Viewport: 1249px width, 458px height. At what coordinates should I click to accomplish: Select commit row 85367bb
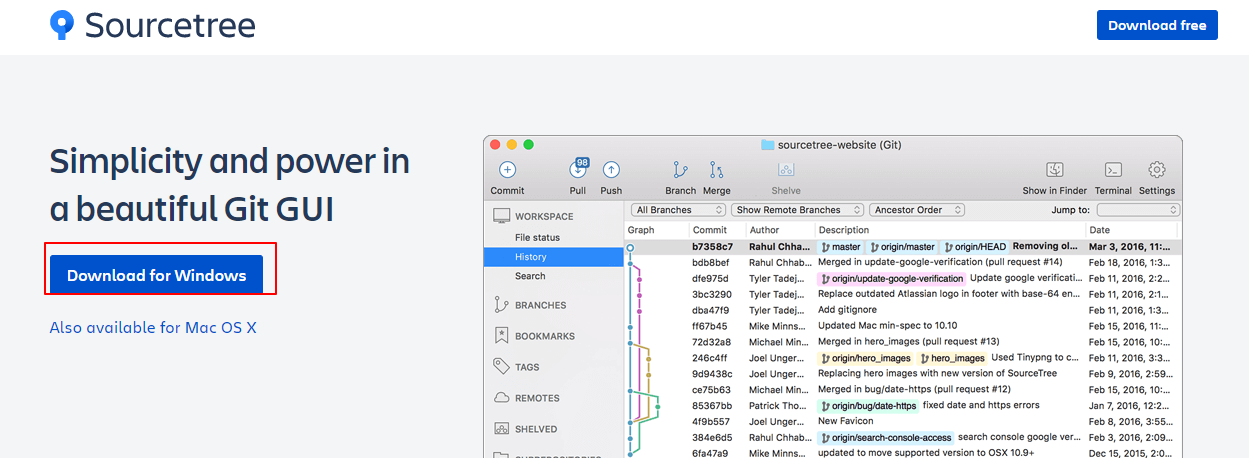click(x=903, y=405)
